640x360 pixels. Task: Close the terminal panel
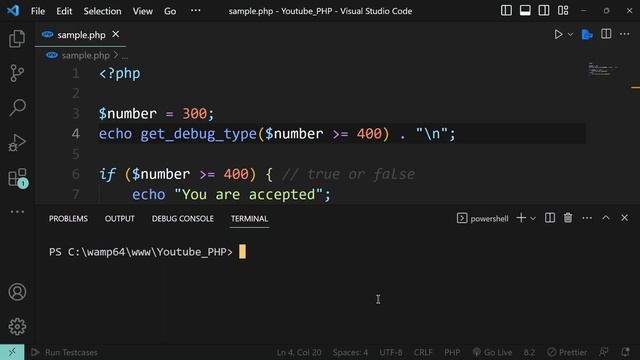point(624,218)
